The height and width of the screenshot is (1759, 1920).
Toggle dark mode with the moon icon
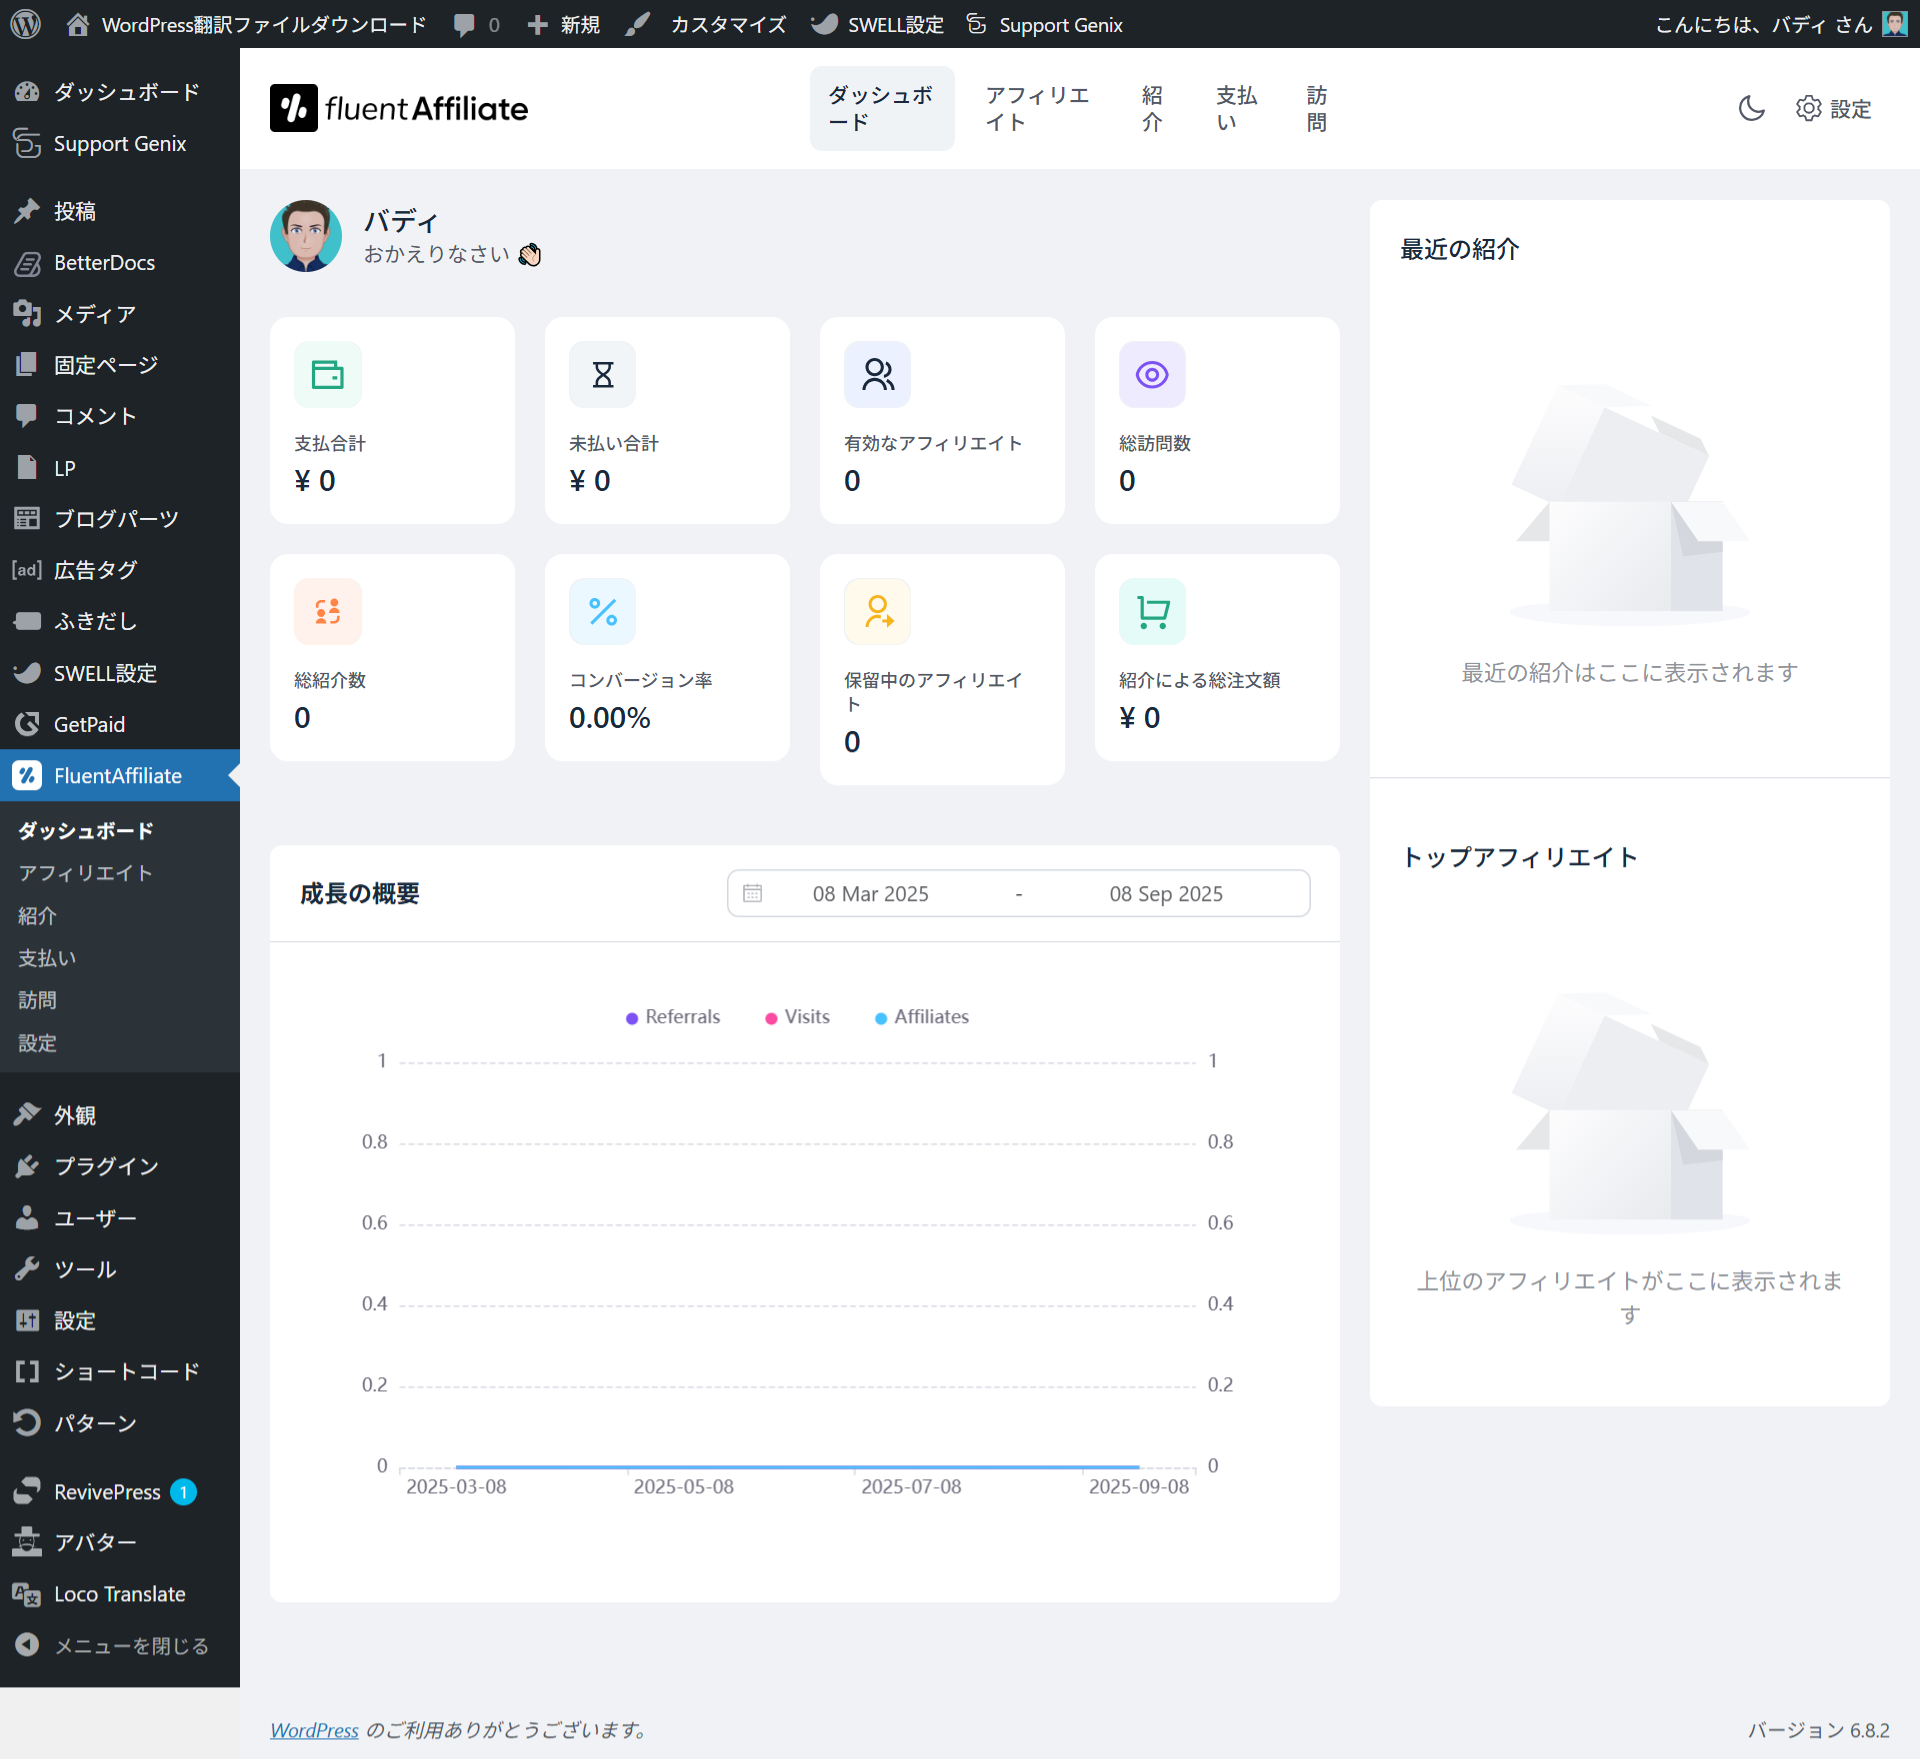[x=1751, y=108]
